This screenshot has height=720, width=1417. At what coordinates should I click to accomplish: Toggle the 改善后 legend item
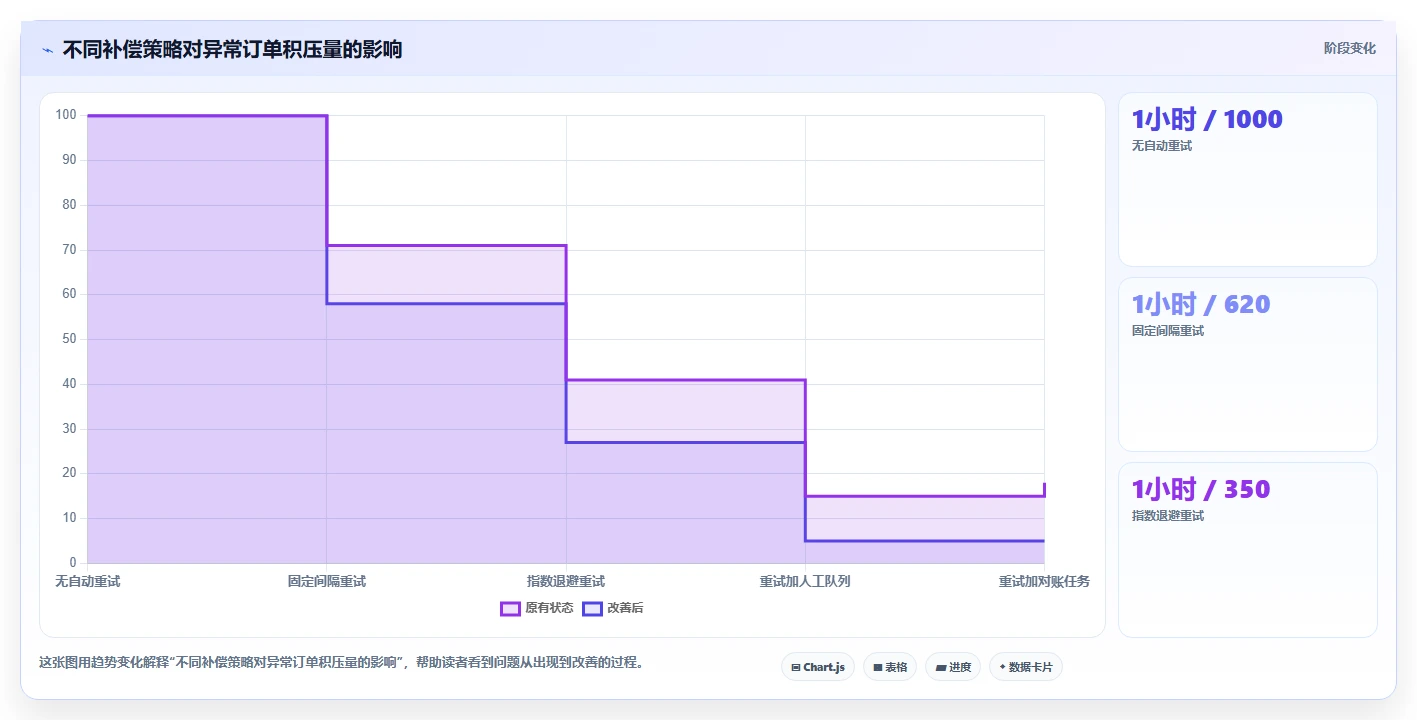point(613,608)
